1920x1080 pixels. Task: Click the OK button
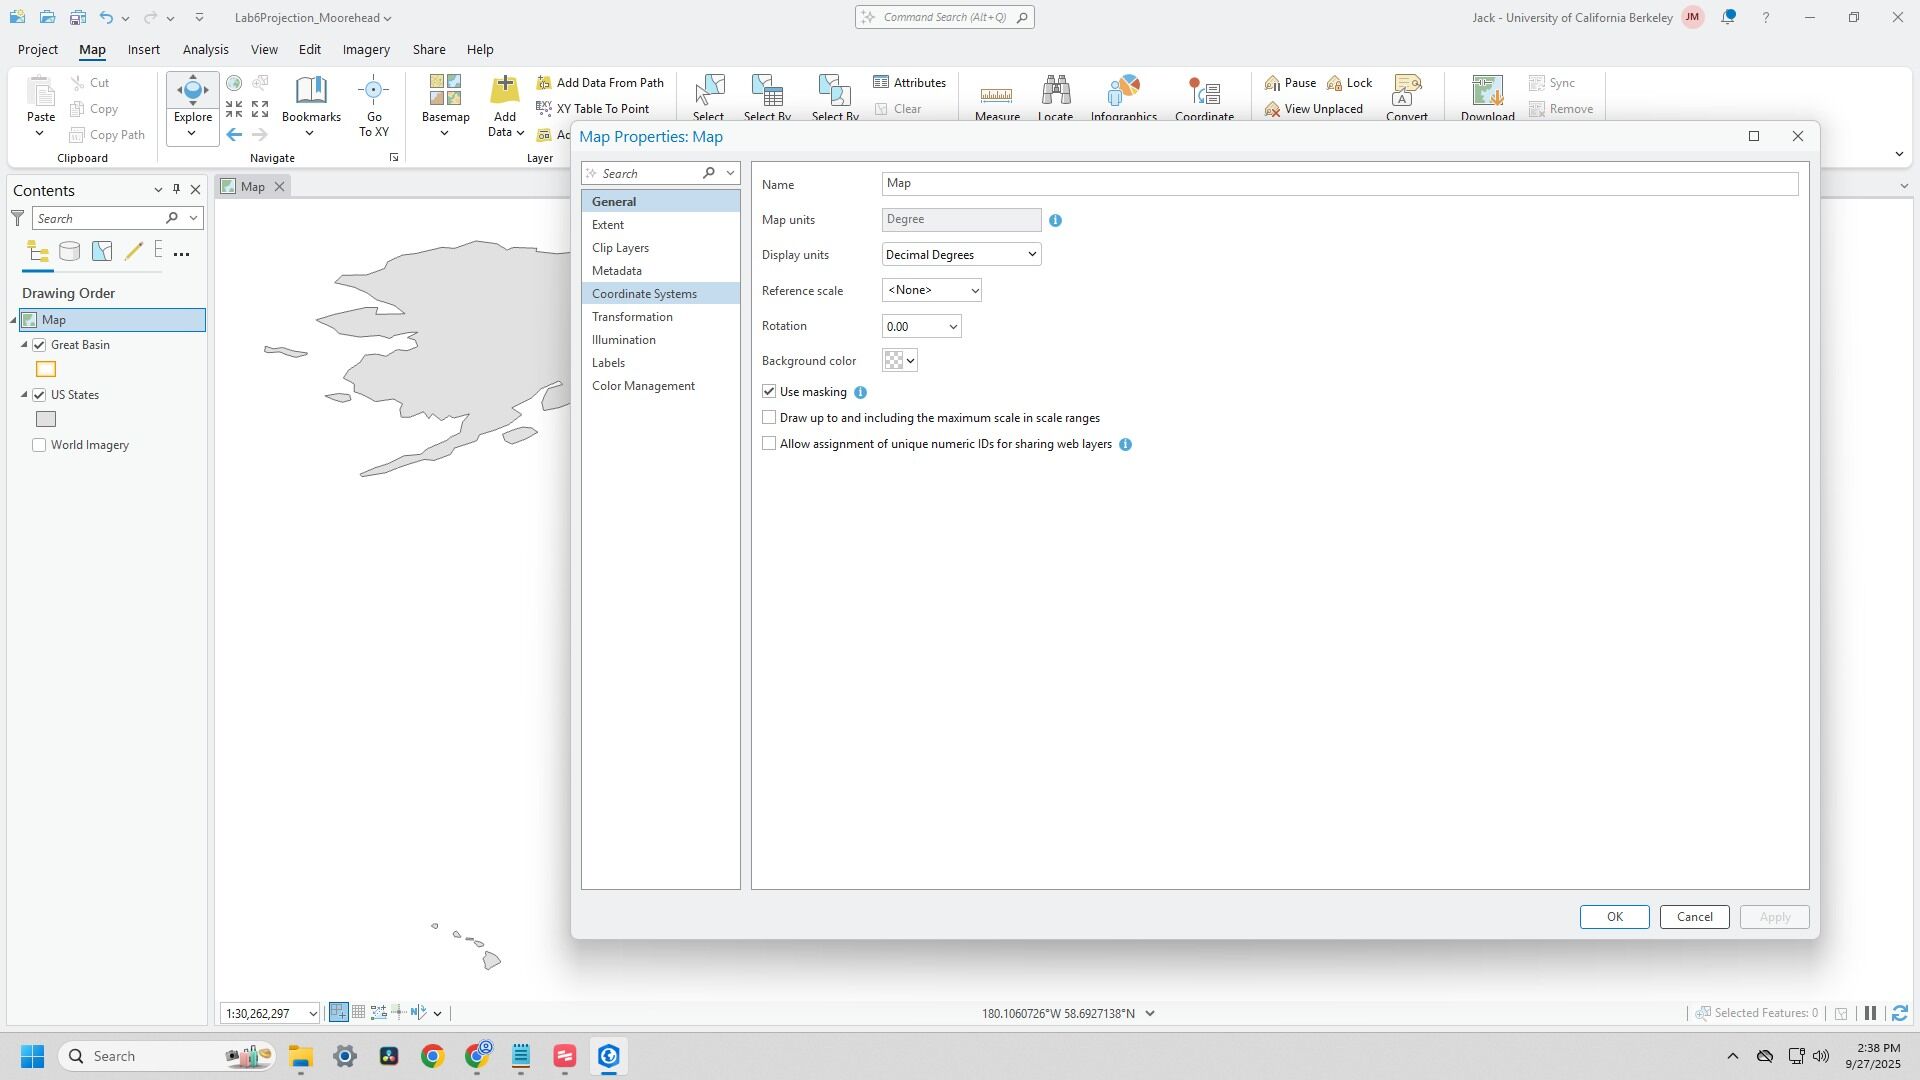pyautogui.click(x=1613, y=917)
